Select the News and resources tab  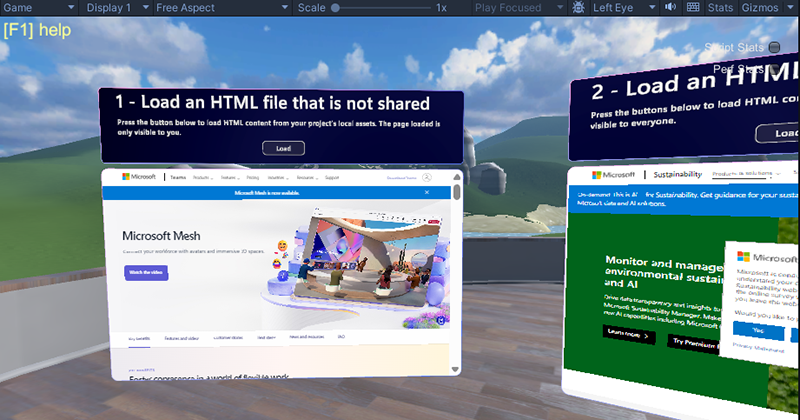(x=307, y=337)
